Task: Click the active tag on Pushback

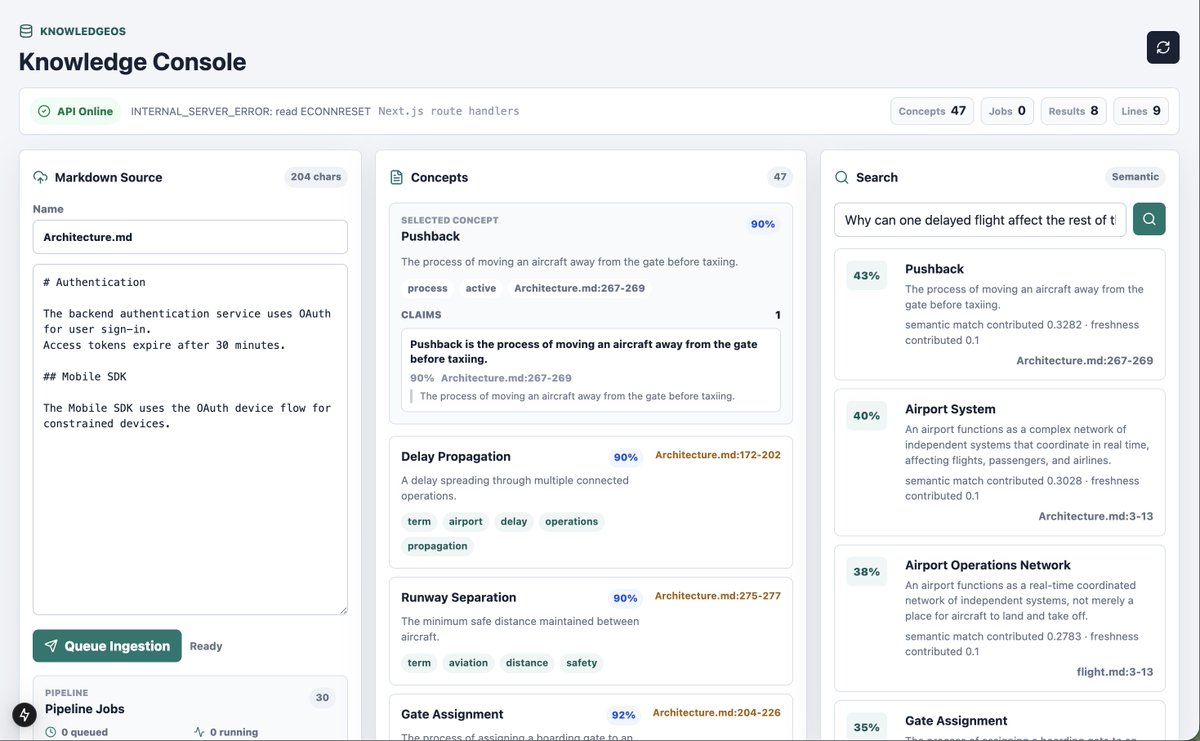Action: 481,288
